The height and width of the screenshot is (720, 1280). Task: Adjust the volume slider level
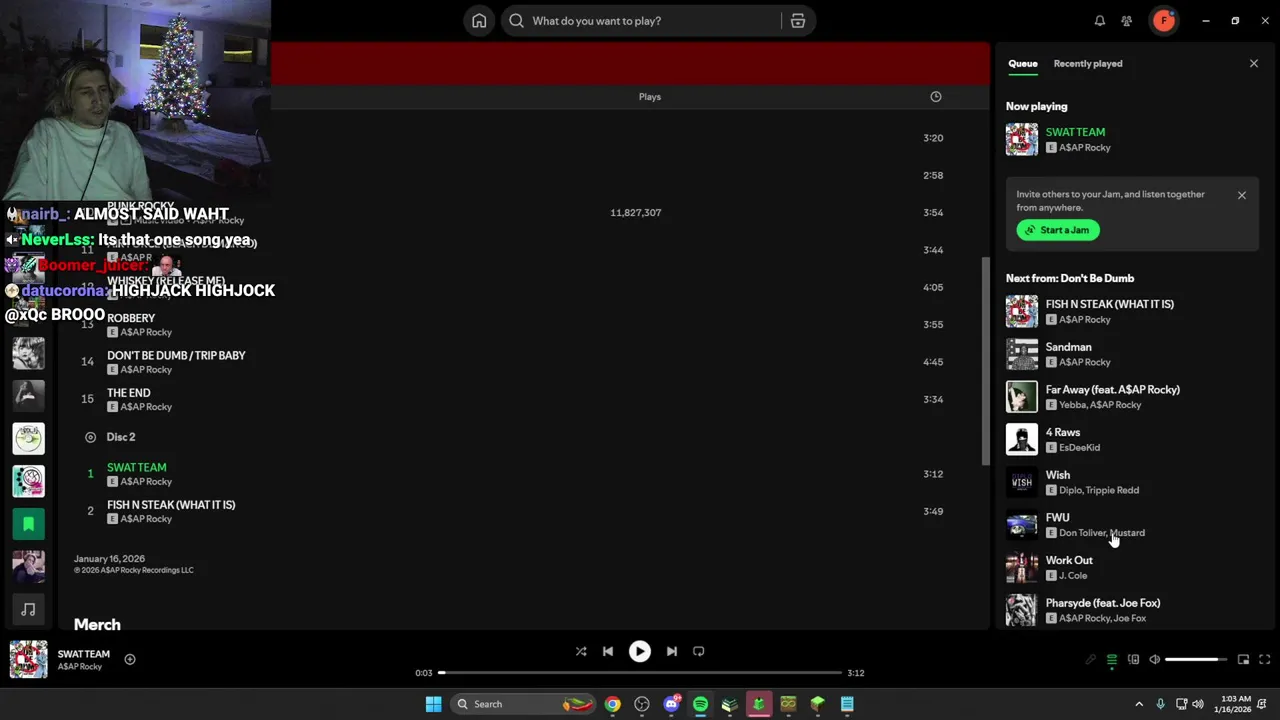click(1196, 660)
